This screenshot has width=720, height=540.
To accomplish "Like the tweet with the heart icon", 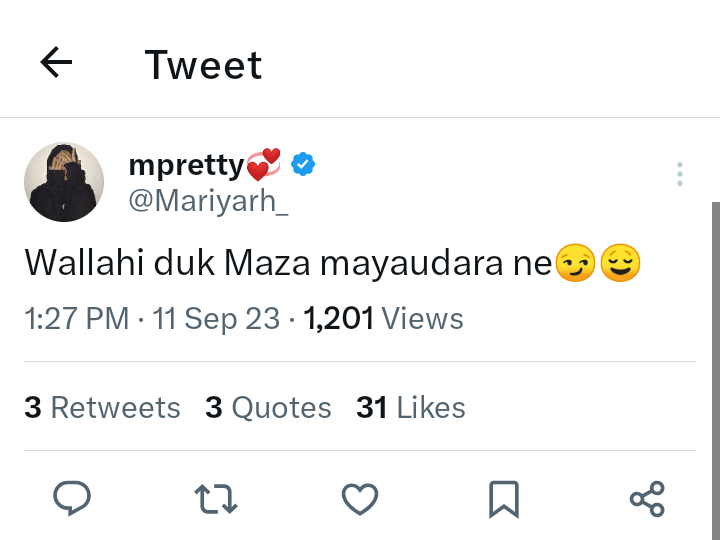I will (360, 497).
